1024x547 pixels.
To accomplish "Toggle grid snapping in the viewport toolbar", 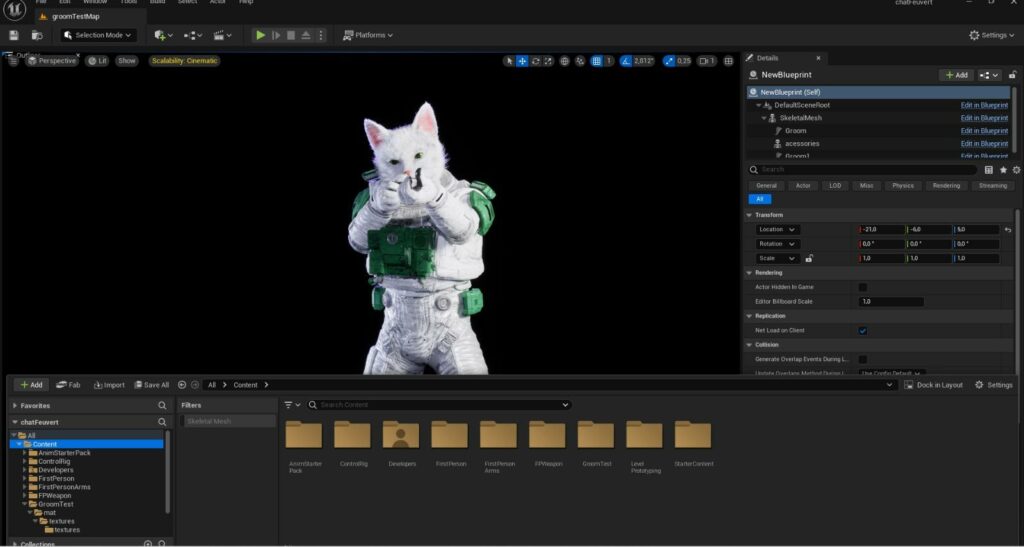I will tap(597, 61).
